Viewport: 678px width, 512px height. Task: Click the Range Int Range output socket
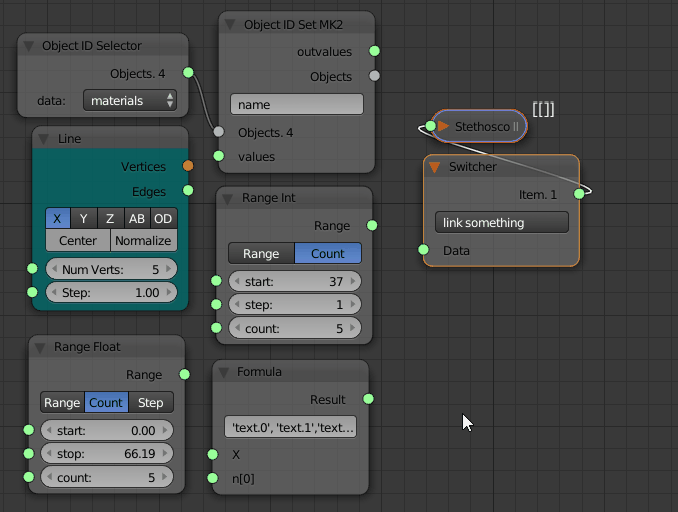pos(372,225)
